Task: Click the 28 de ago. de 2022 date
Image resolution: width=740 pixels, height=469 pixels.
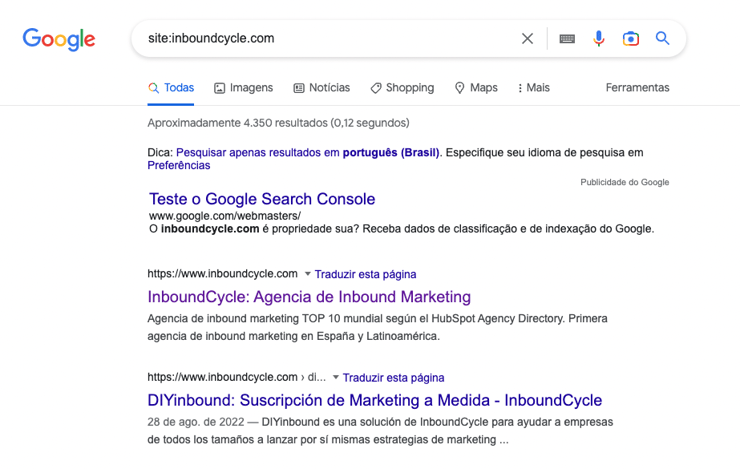Action: point(196,422)
